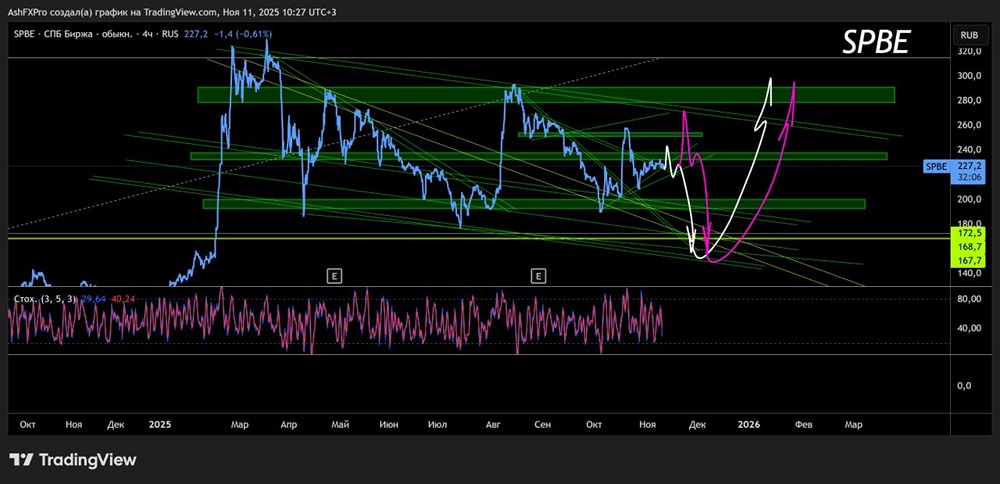This screenshot has height=484, width=1000.
Task: Select the 167,7 price level label
Action: point(966,259)
